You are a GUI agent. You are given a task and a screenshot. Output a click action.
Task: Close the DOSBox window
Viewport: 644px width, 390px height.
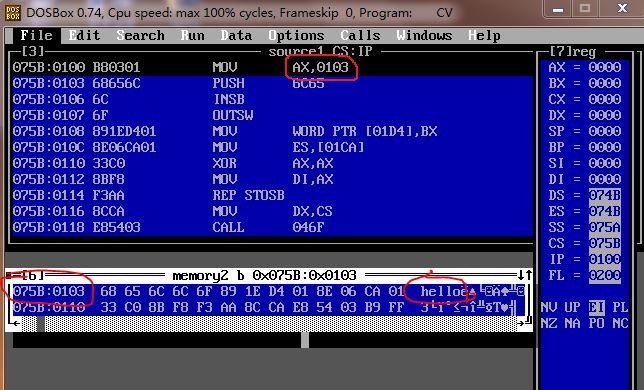pos(622,9)
